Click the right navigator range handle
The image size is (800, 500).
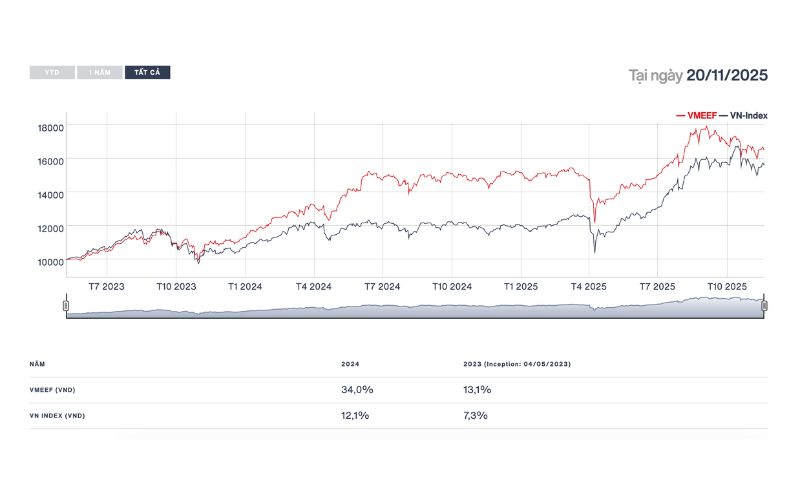[x=764, y=306]
